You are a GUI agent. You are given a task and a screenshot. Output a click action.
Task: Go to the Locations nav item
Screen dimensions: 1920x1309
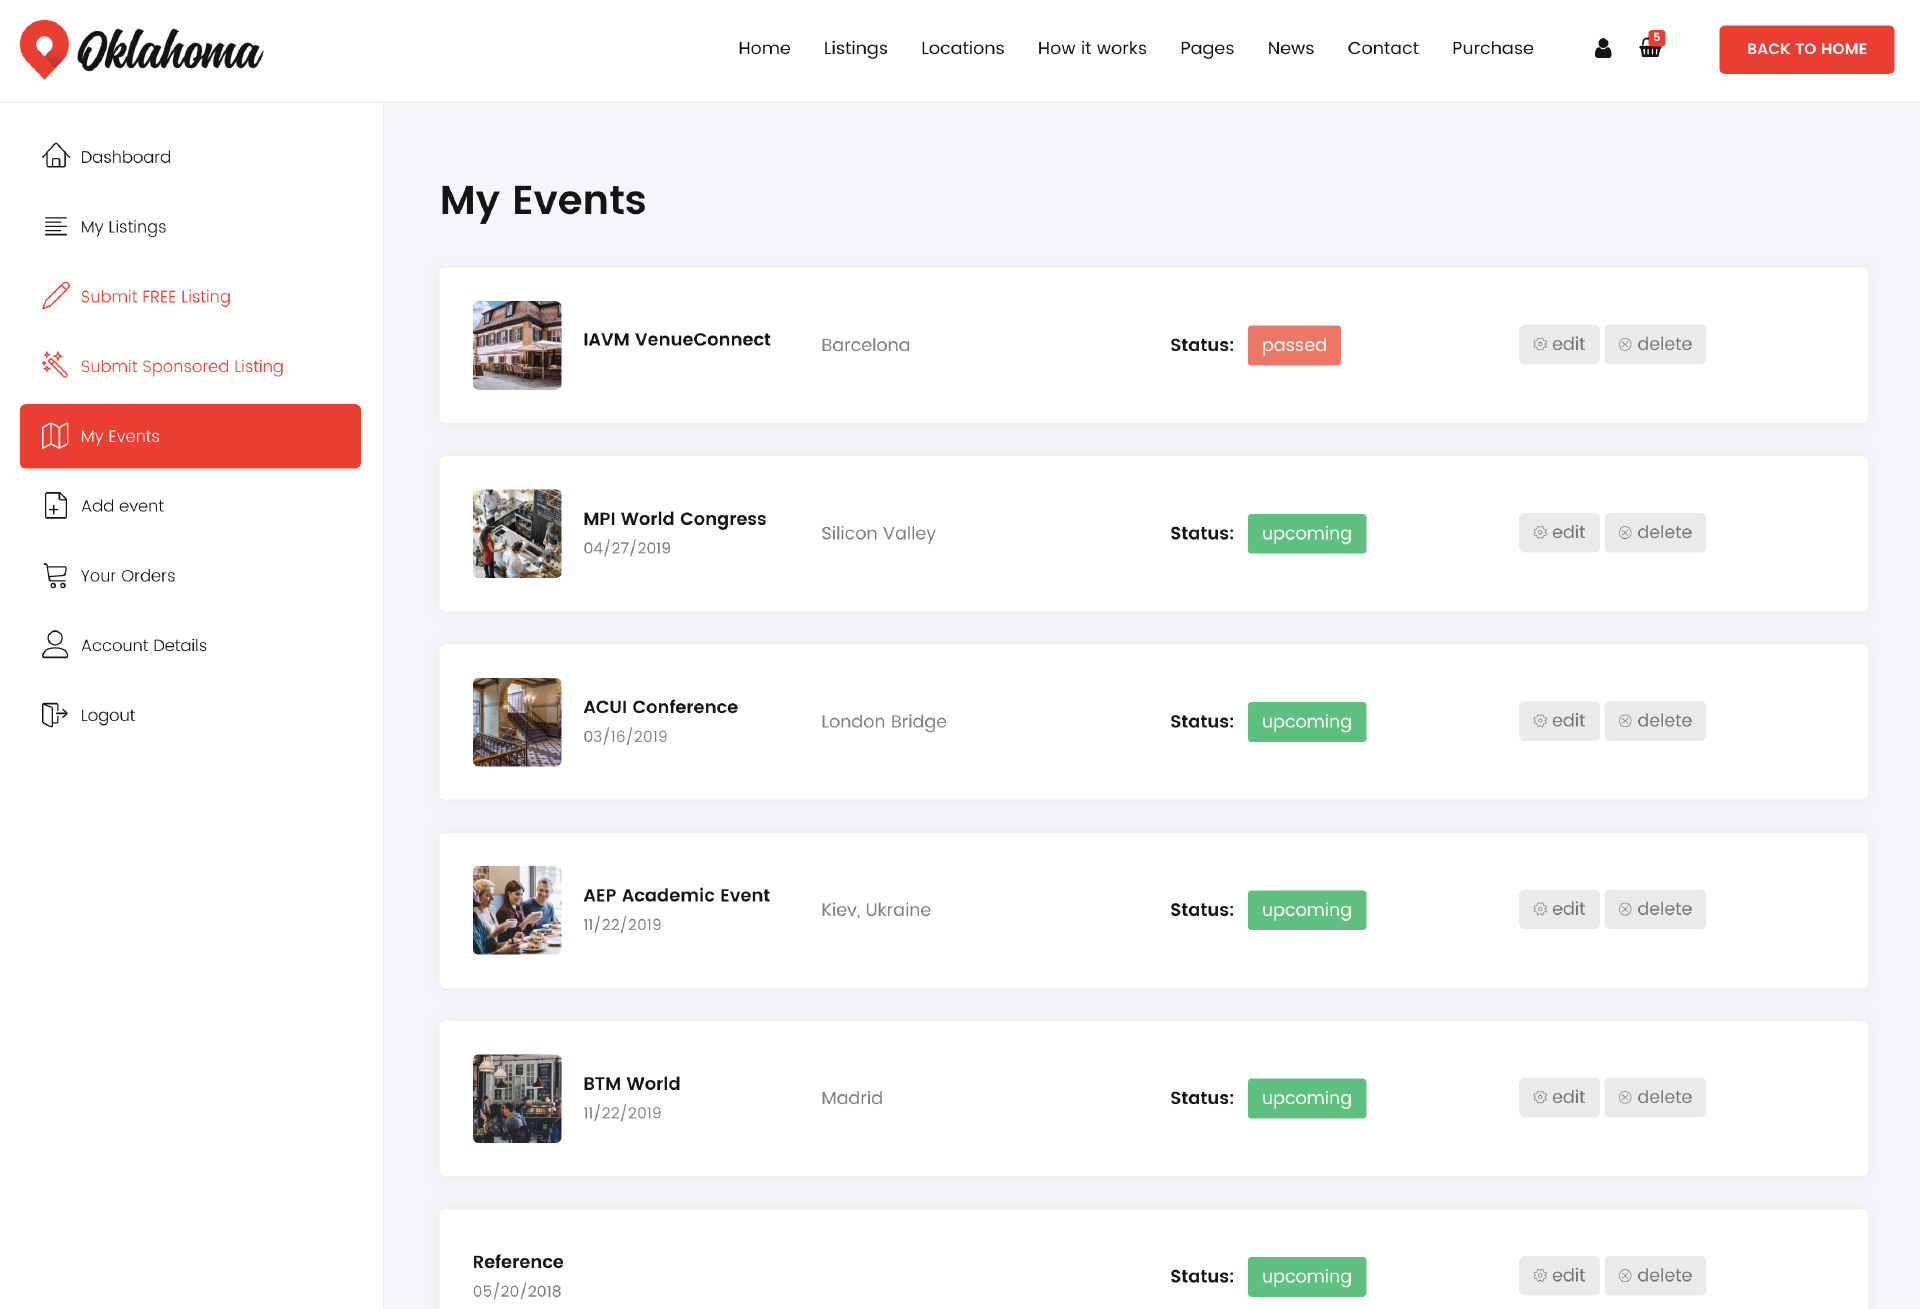click(x=962, y=48)
